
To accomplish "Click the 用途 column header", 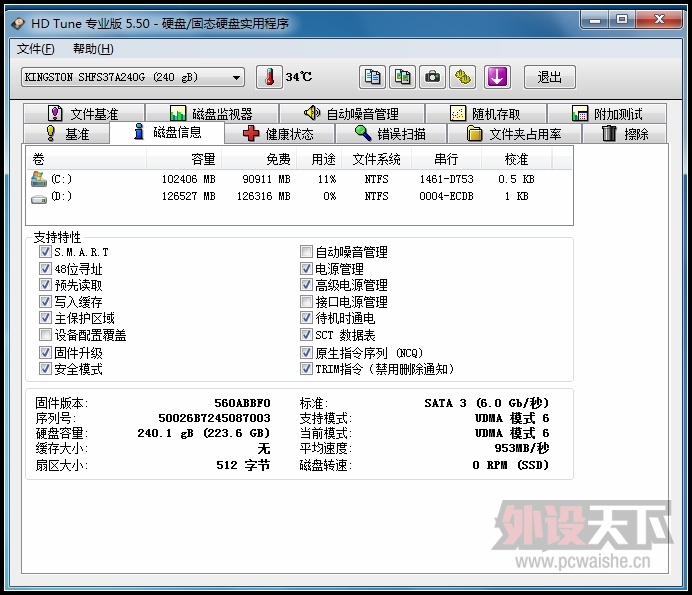I will click(x=320, y=159).
